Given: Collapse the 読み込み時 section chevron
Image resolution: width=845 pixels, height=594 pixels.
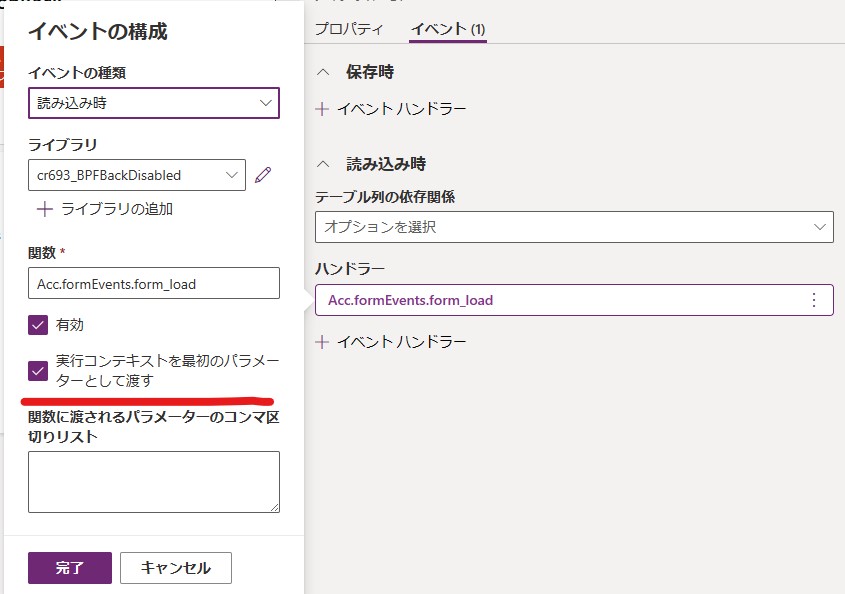Looking at the screenshot, I should [323, 164].
